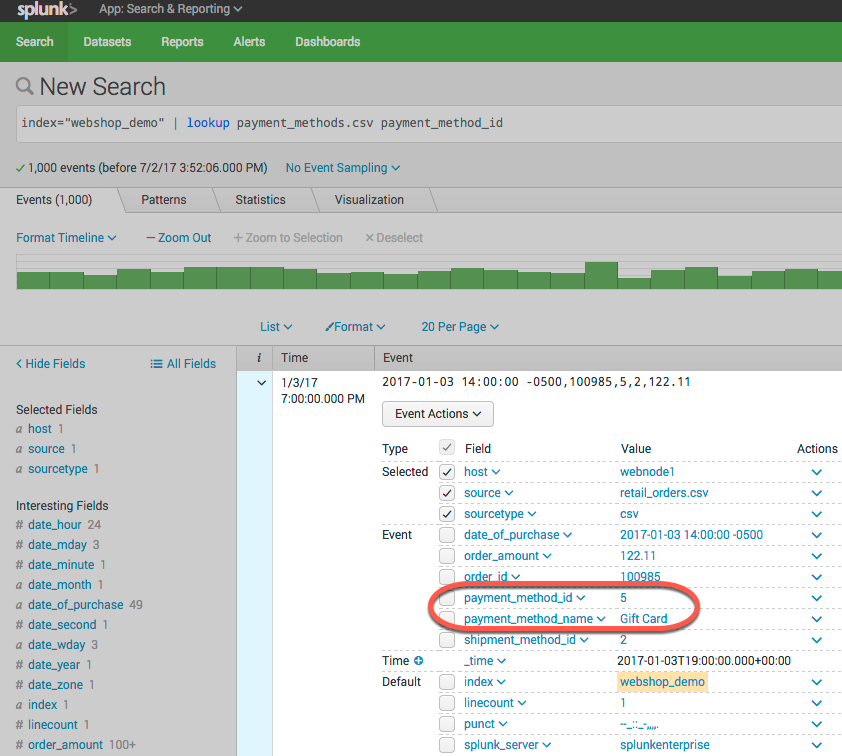The image size is (842, 756).
Task: Click the date_hour interesting field
Action: click(x=55, y=525)
